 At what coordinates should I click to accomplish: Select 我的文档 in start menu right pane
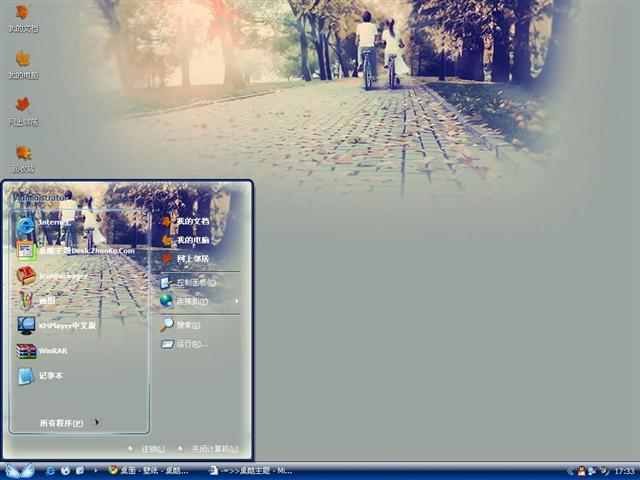point(186,221)
